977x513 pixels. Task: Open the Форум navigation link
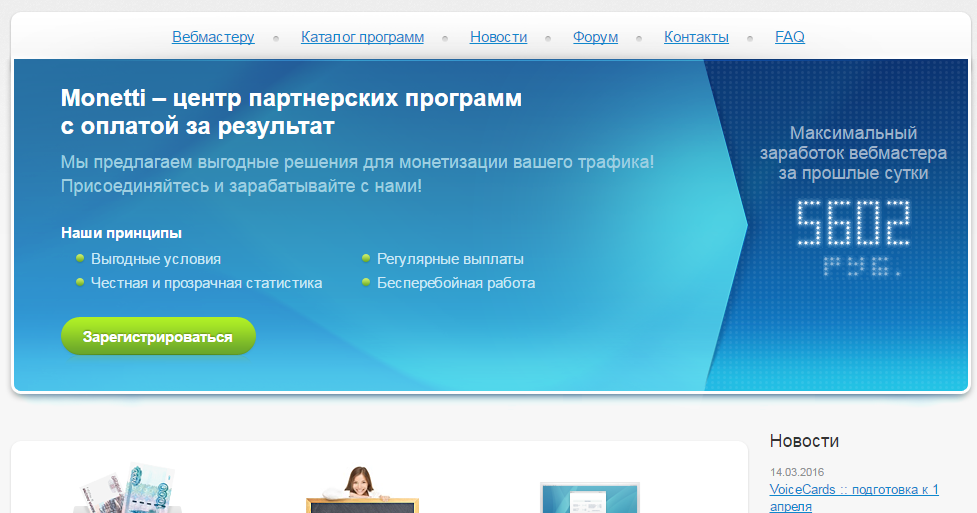596,37
